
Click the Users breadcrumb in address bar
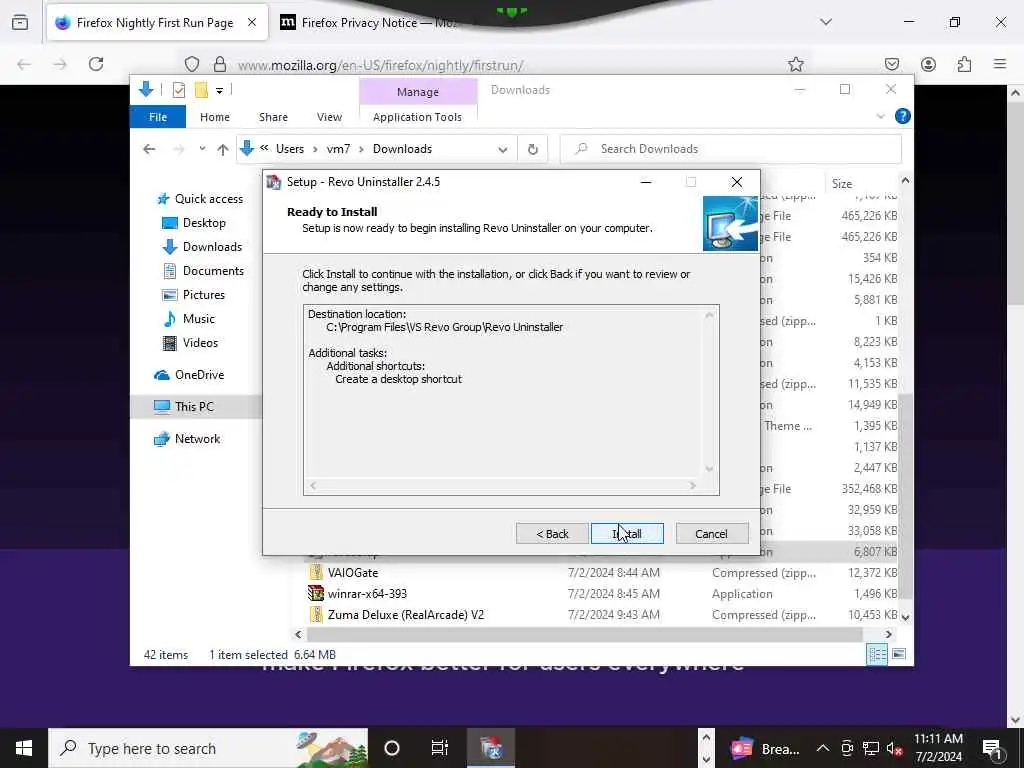coord(290,149)
